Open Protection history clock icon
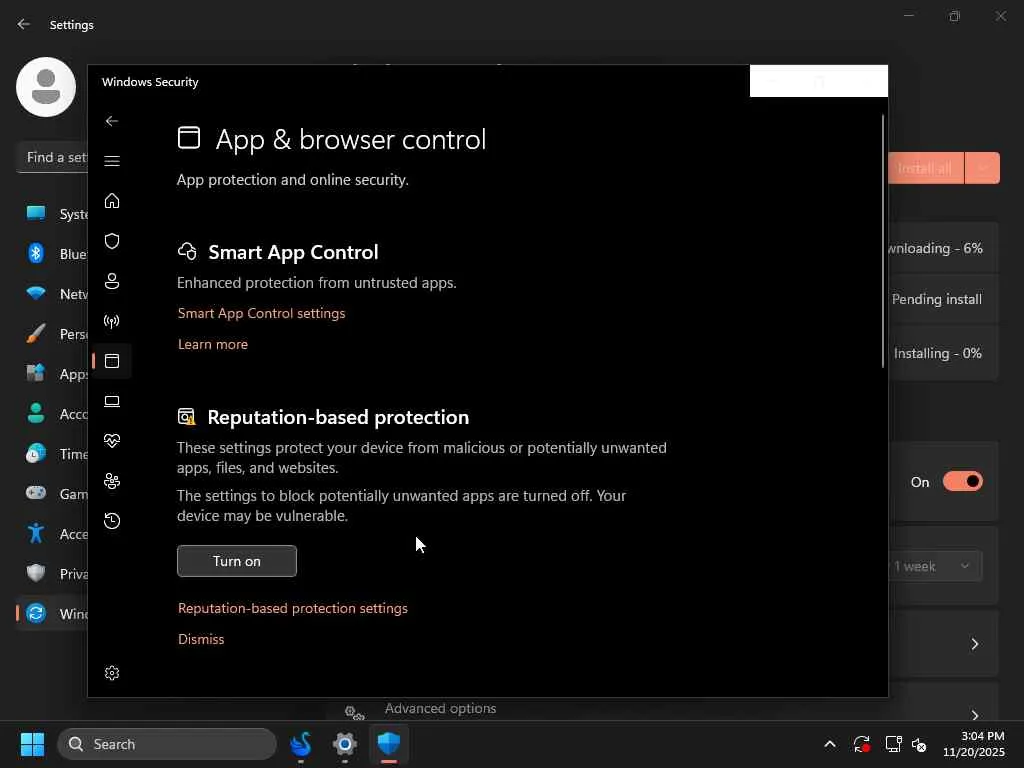 (112, 521)
